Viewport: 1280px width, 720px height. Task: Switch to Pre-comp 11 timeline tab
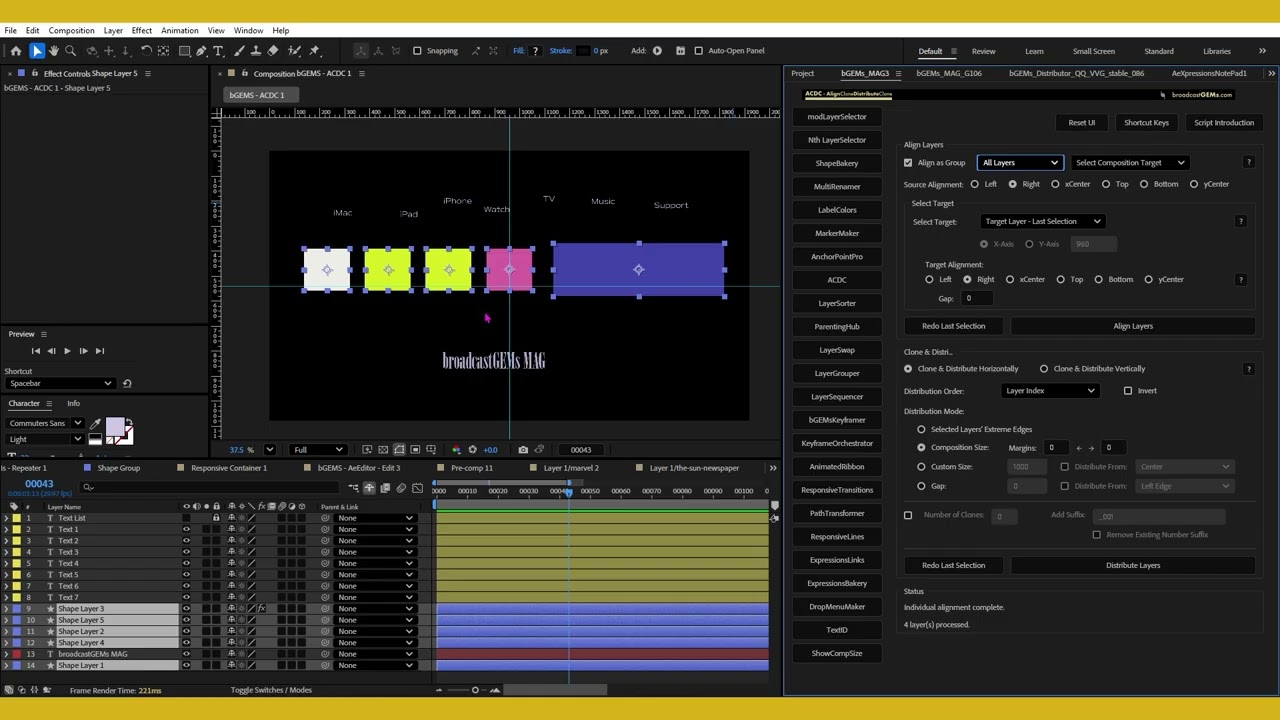point(471,468)
